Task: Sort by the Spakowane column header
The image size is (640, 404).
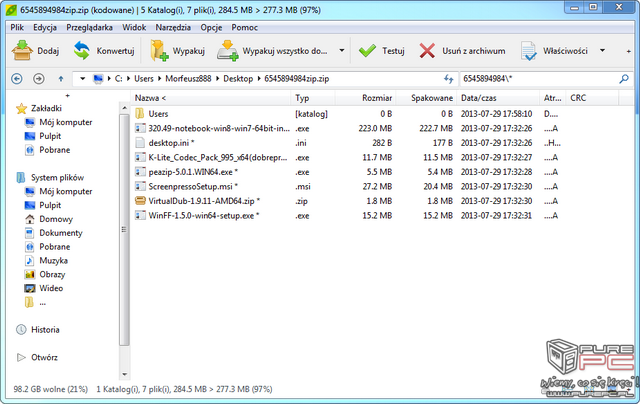Action: 426,98
